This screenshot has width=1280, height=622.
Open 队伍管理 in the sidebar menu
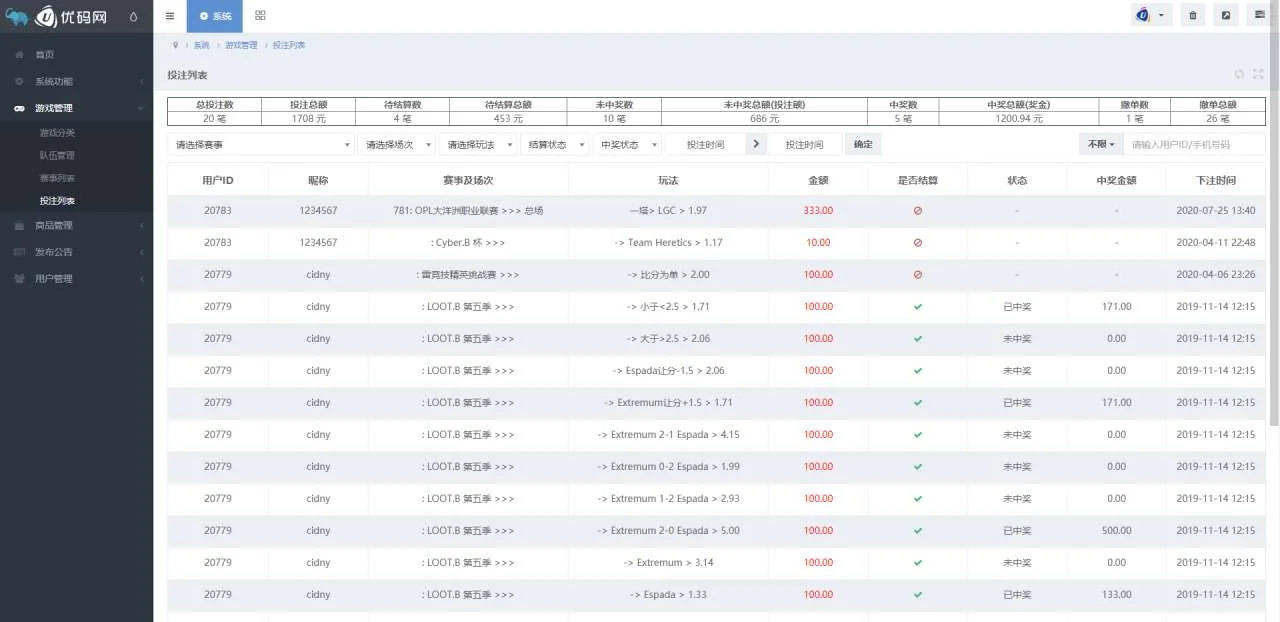point(57,155)
